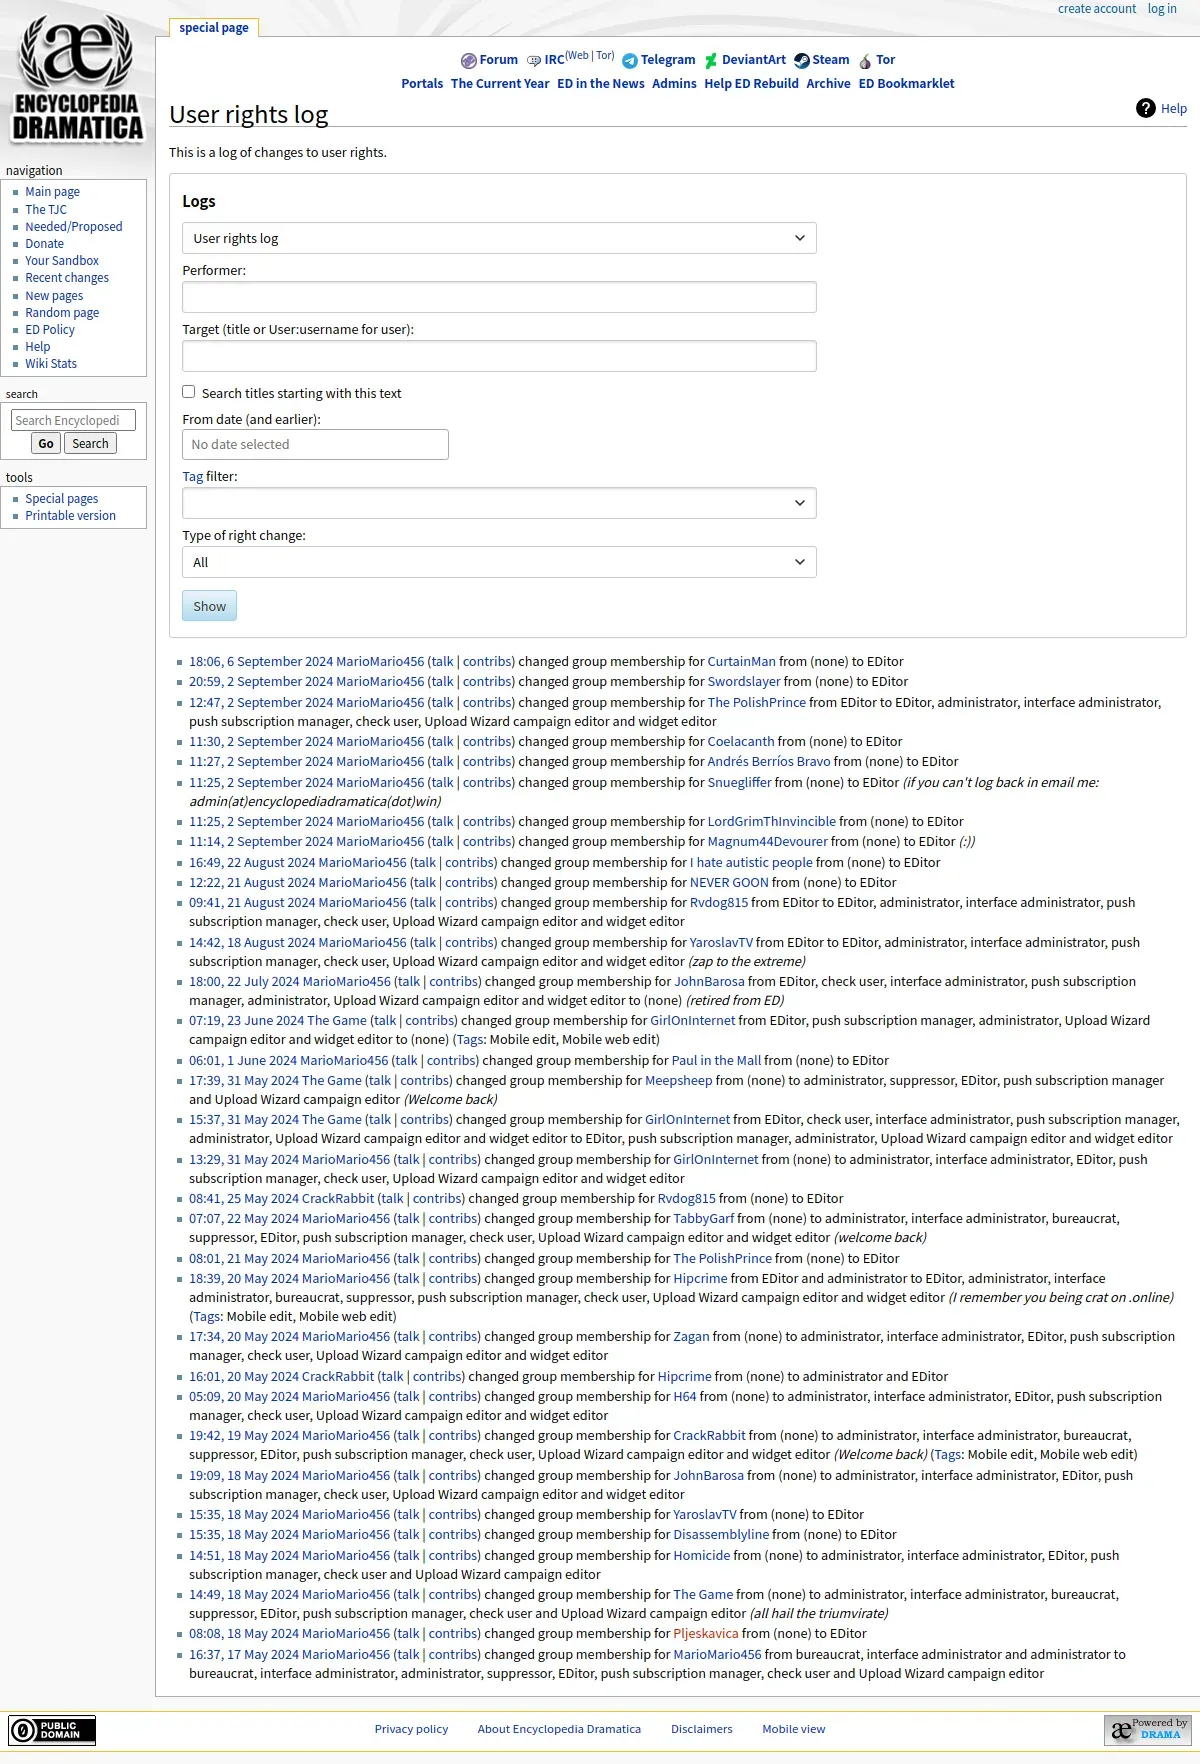Screen dimensions: 1200x1764
Task: Open the Archive header link
Action: pyautogui.click(x=828, y=84)
